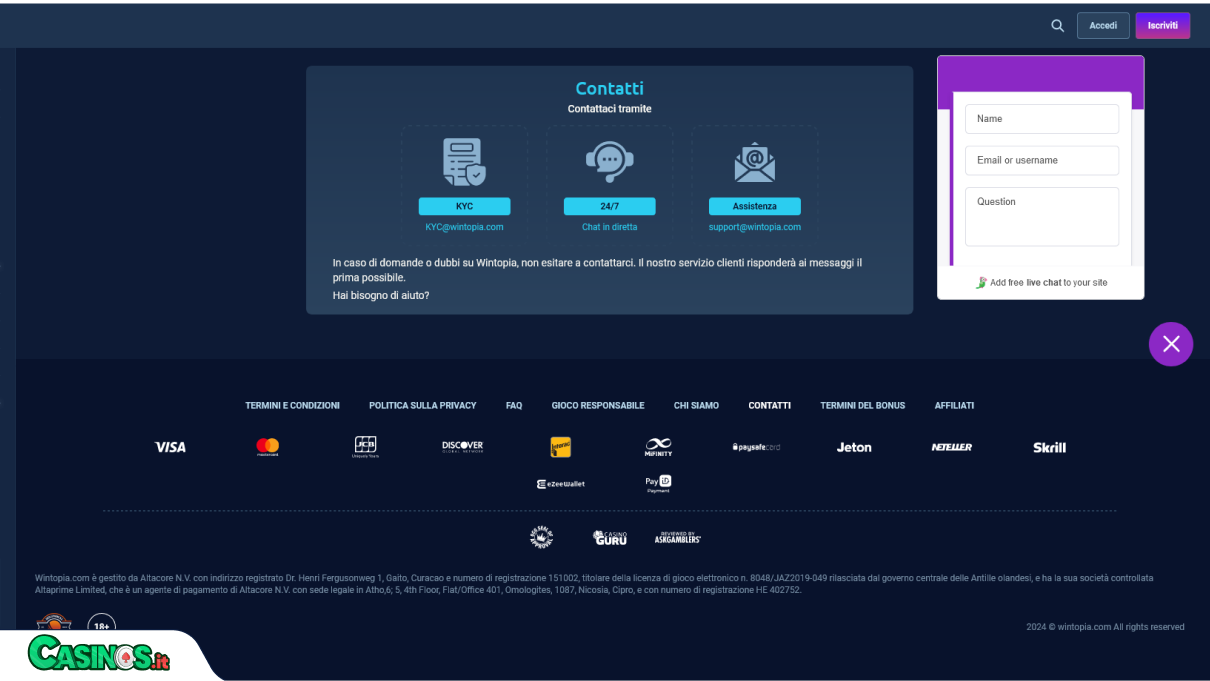
Task: Click the crown seal approval badge
Action: [541, 538]
